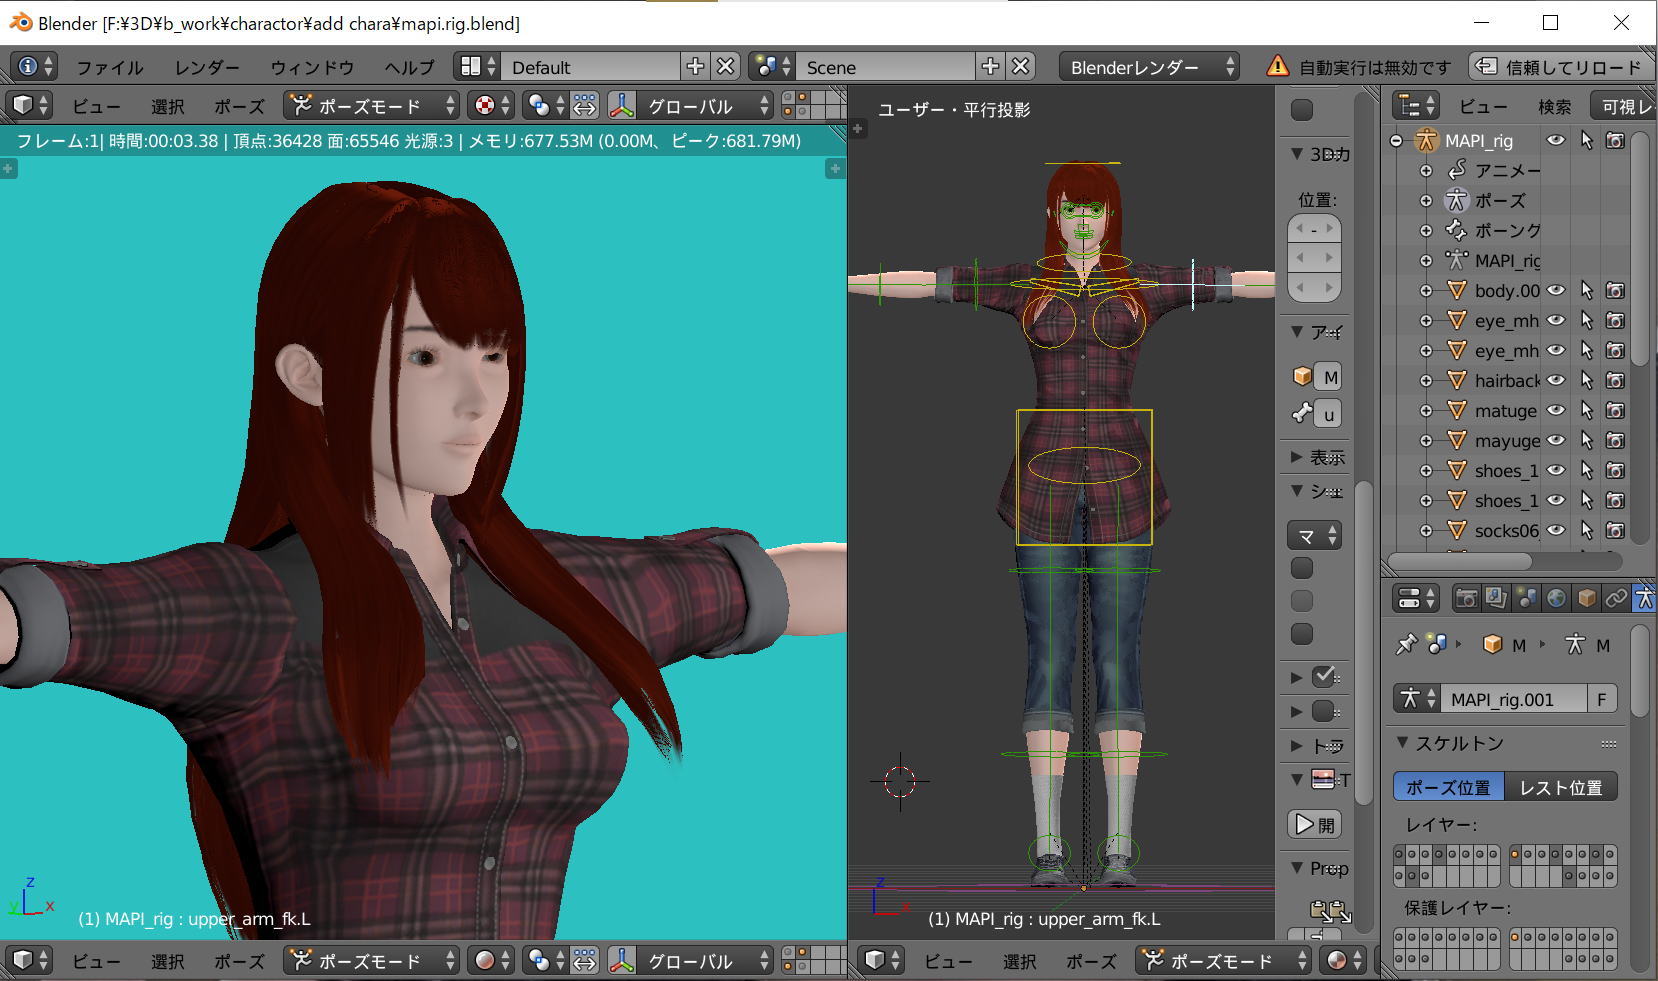Viewport: 1658px width, 981px height.
Task: Open the Object properties cube tab
Action: (1586, 598)
